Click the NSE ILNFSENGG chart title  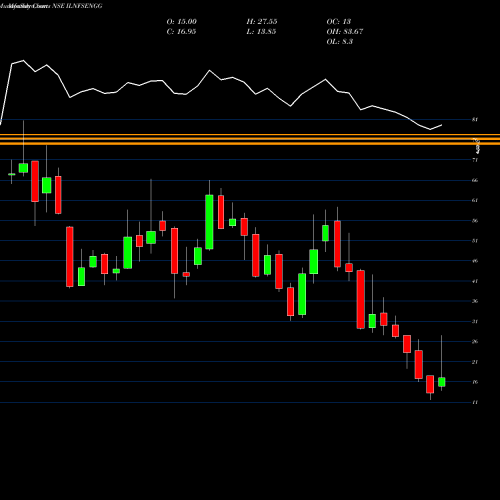tap(51, 6)
